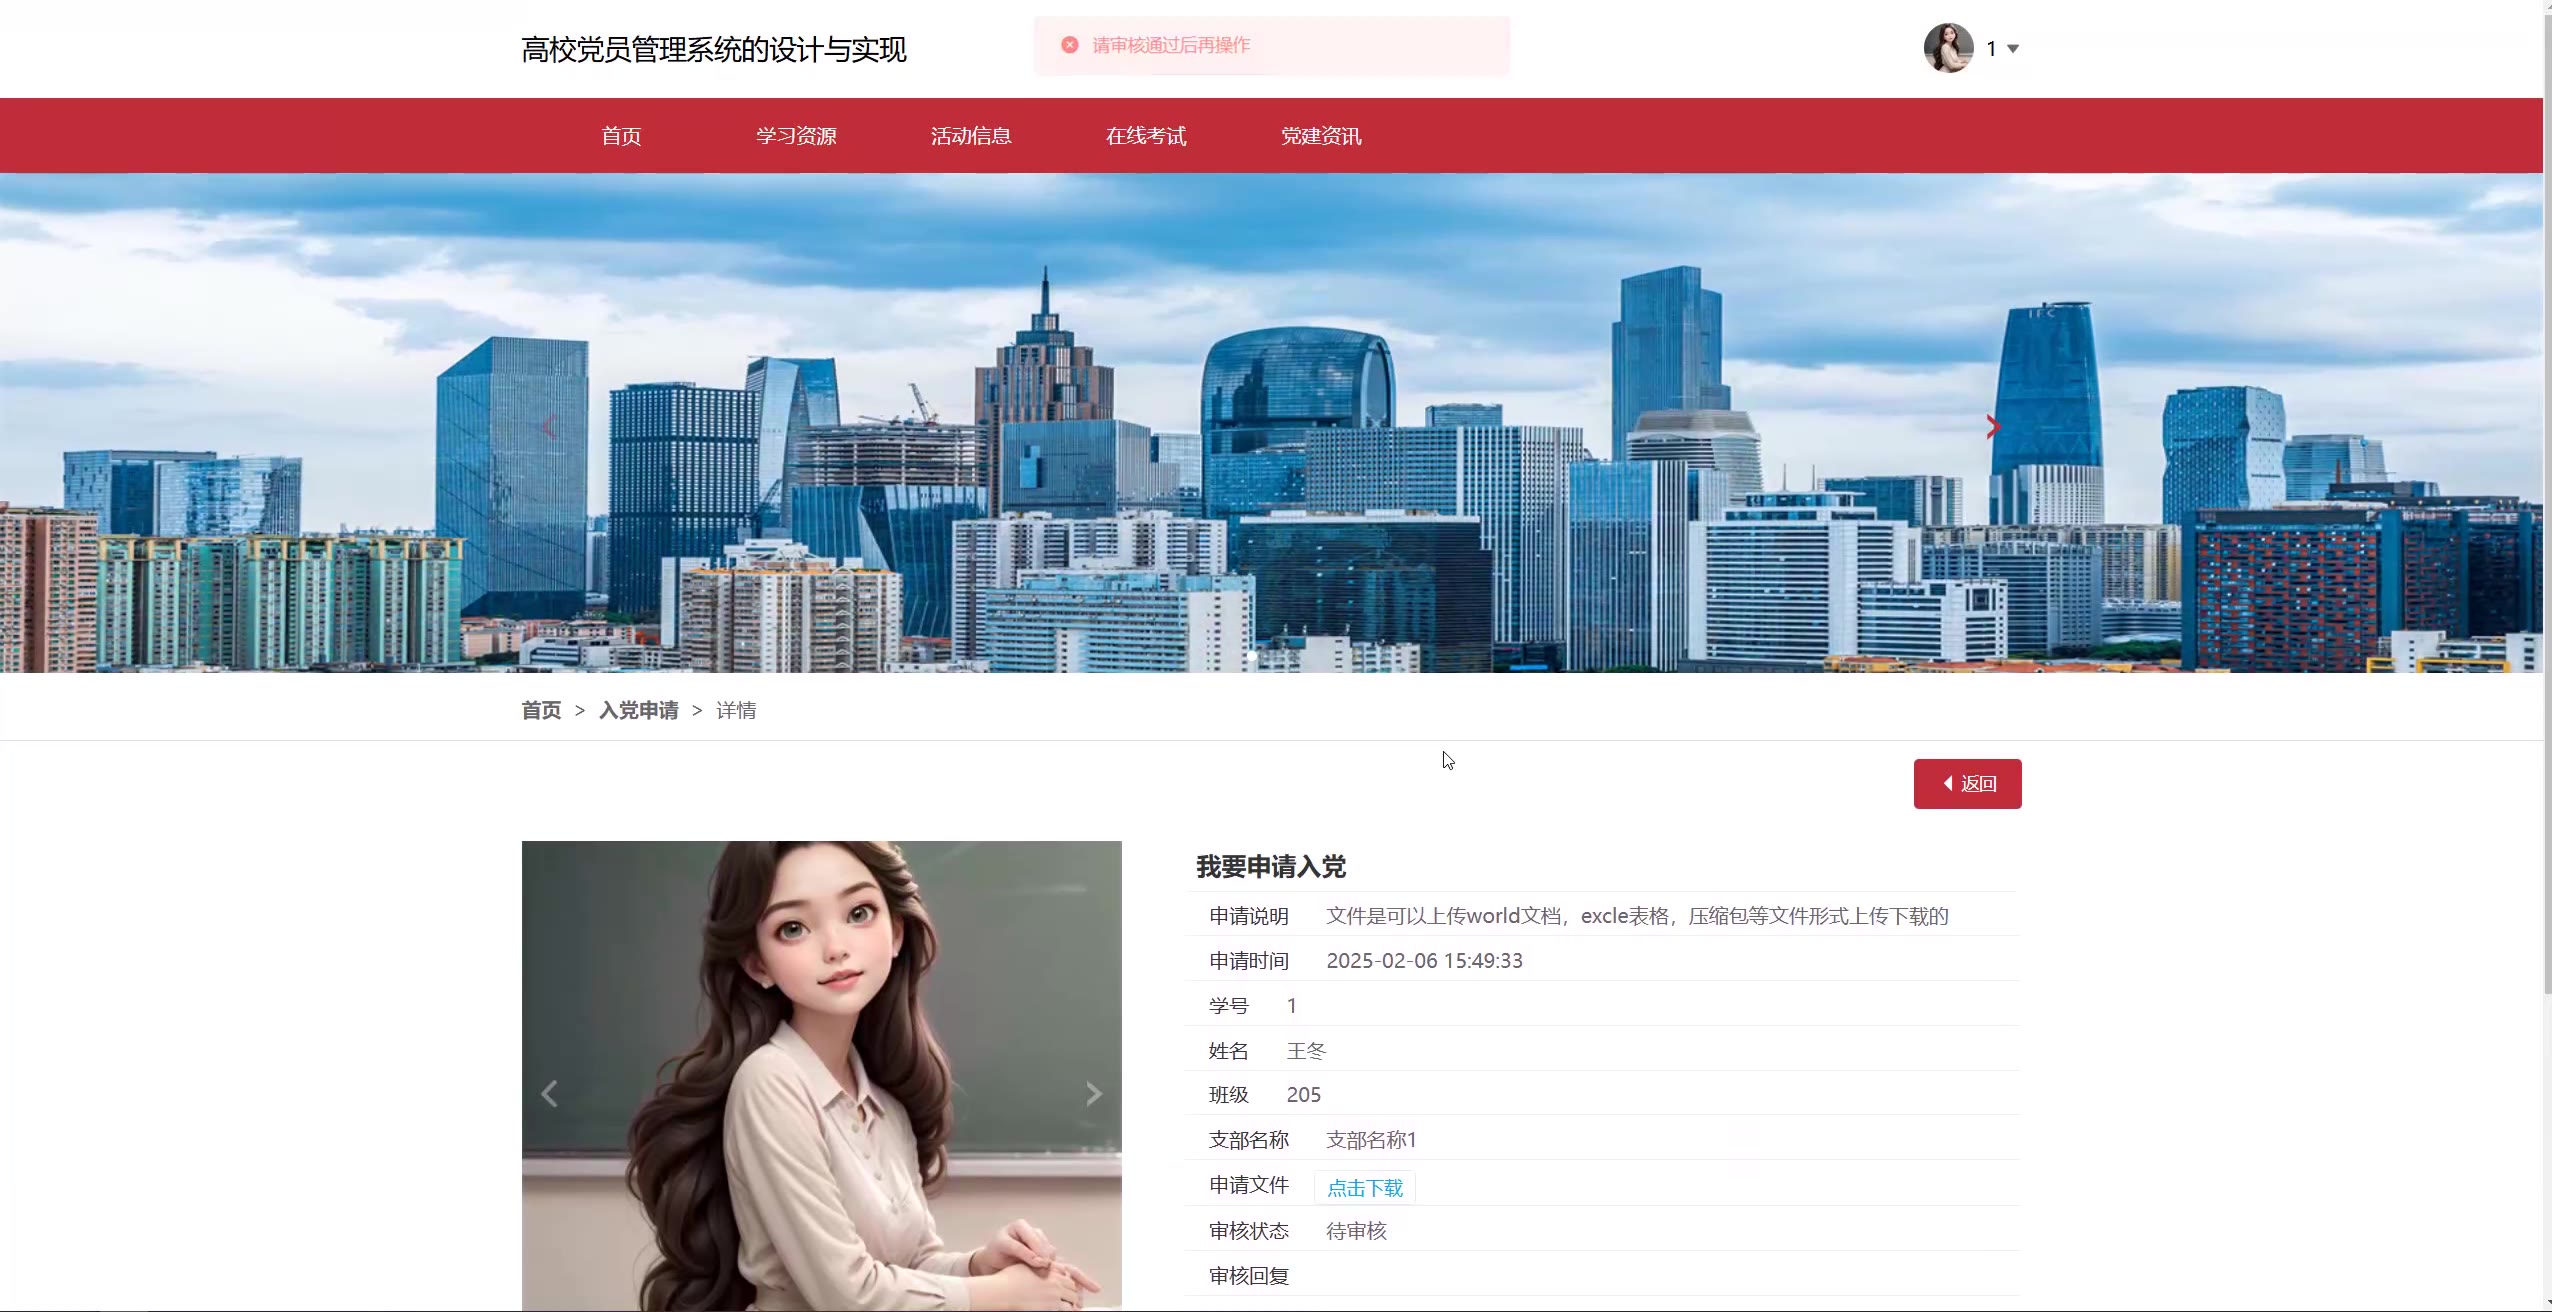2552x1312 pixels.
Task: Click the 入党申请 breadcrumb link
Action: 638,710
